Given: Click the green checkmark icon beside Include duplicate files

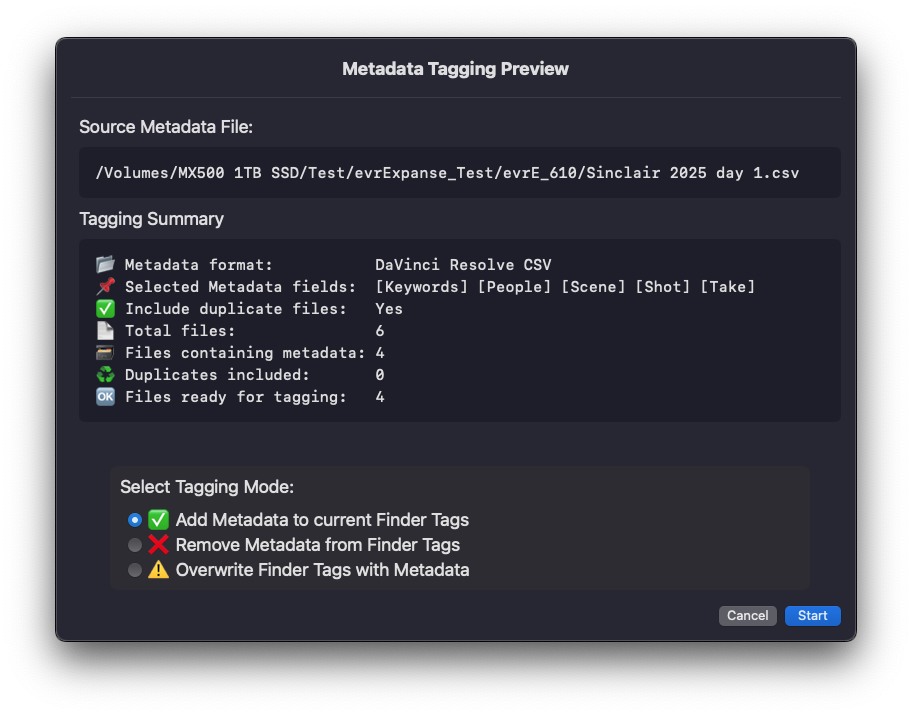Looking at the screenshot, I should point(105,309).
